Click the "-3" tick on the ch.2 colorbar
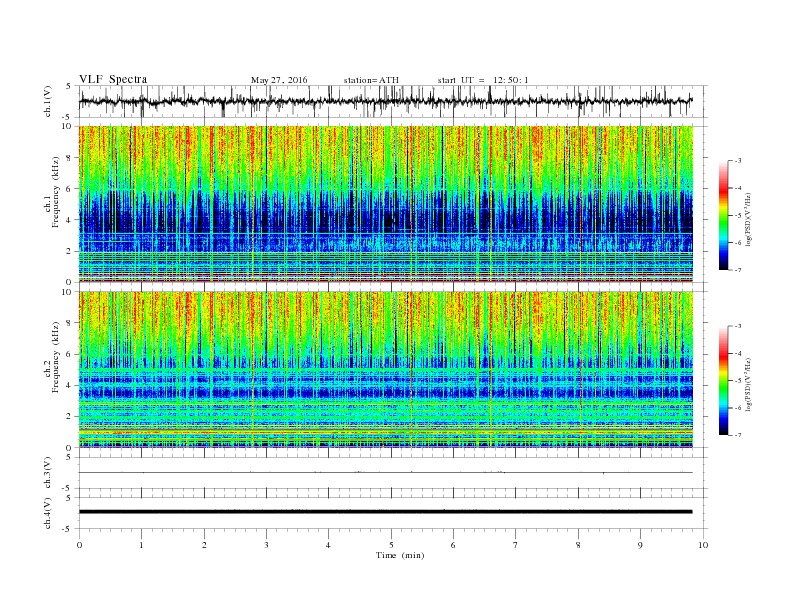Viewport: 792px width, 612px height. (x=737, y=326)
